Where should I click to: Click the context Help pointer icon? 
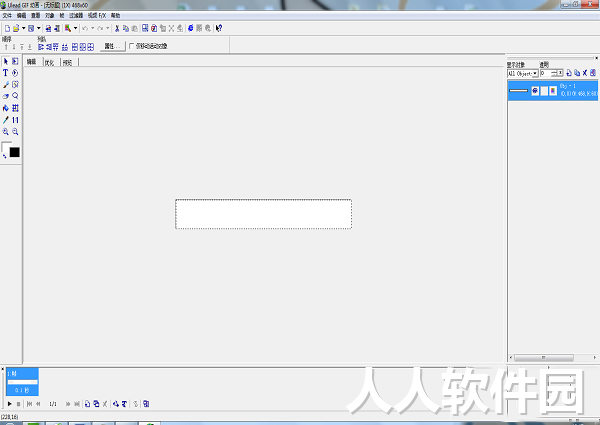(219, 28)
